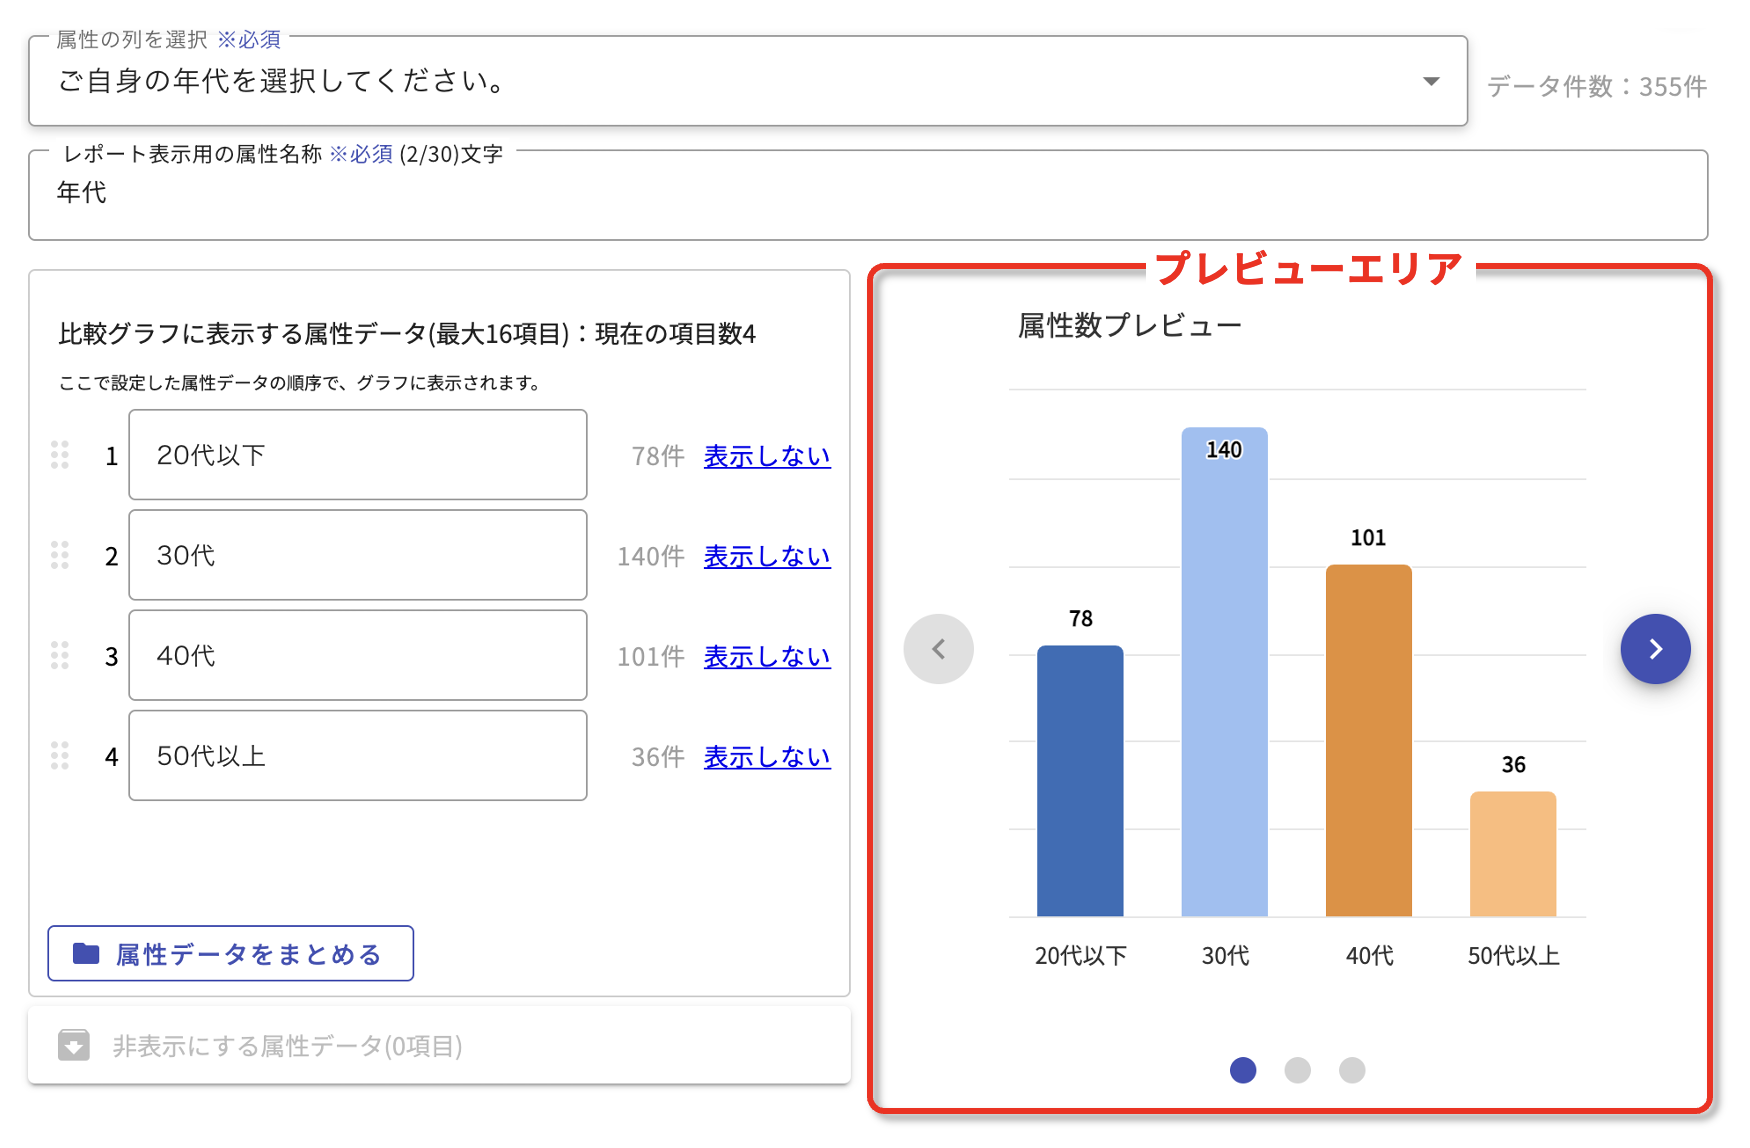This screenshot has height=1148, width=1750.
Task: Click 表示しない for 50代以上
Action: (767, 757)
